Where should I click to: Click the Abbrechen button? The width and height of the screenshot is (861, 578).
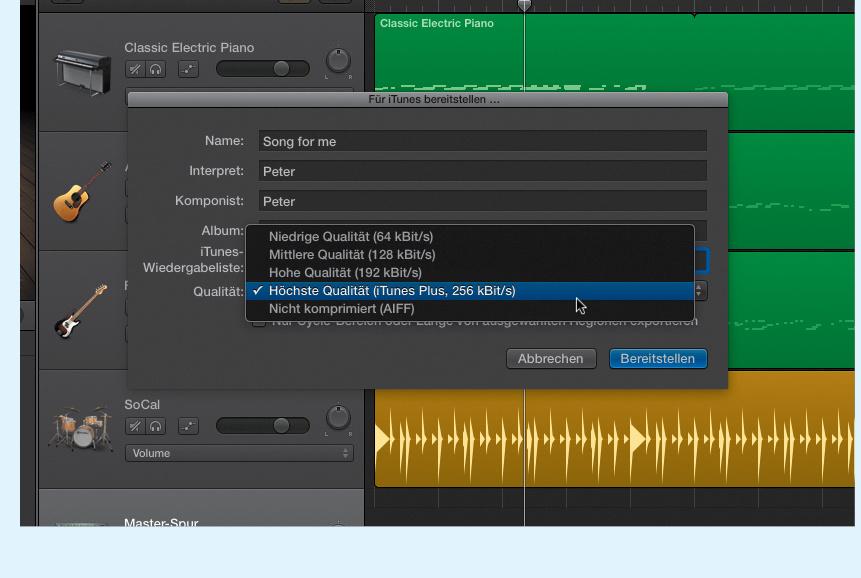coord(551,358)
